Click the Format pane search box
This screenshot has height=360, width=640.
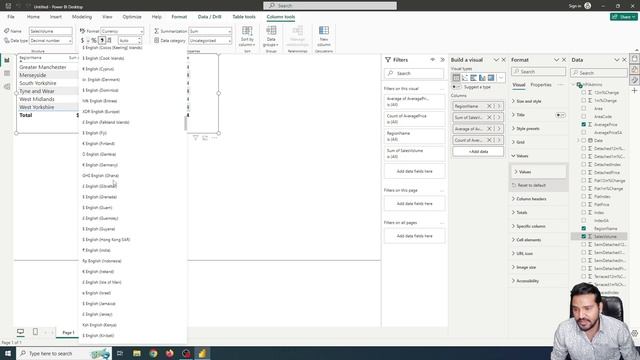click(x=538, y=72)
